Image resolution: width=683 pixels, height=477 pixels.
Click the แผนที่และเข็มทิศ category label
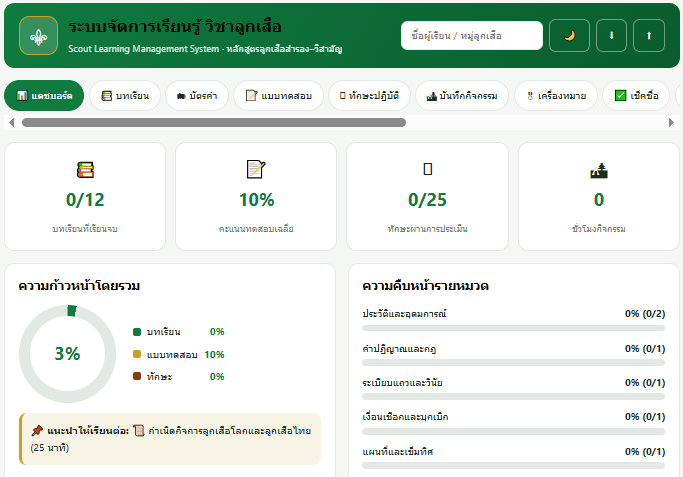click(x=398, y=452)
